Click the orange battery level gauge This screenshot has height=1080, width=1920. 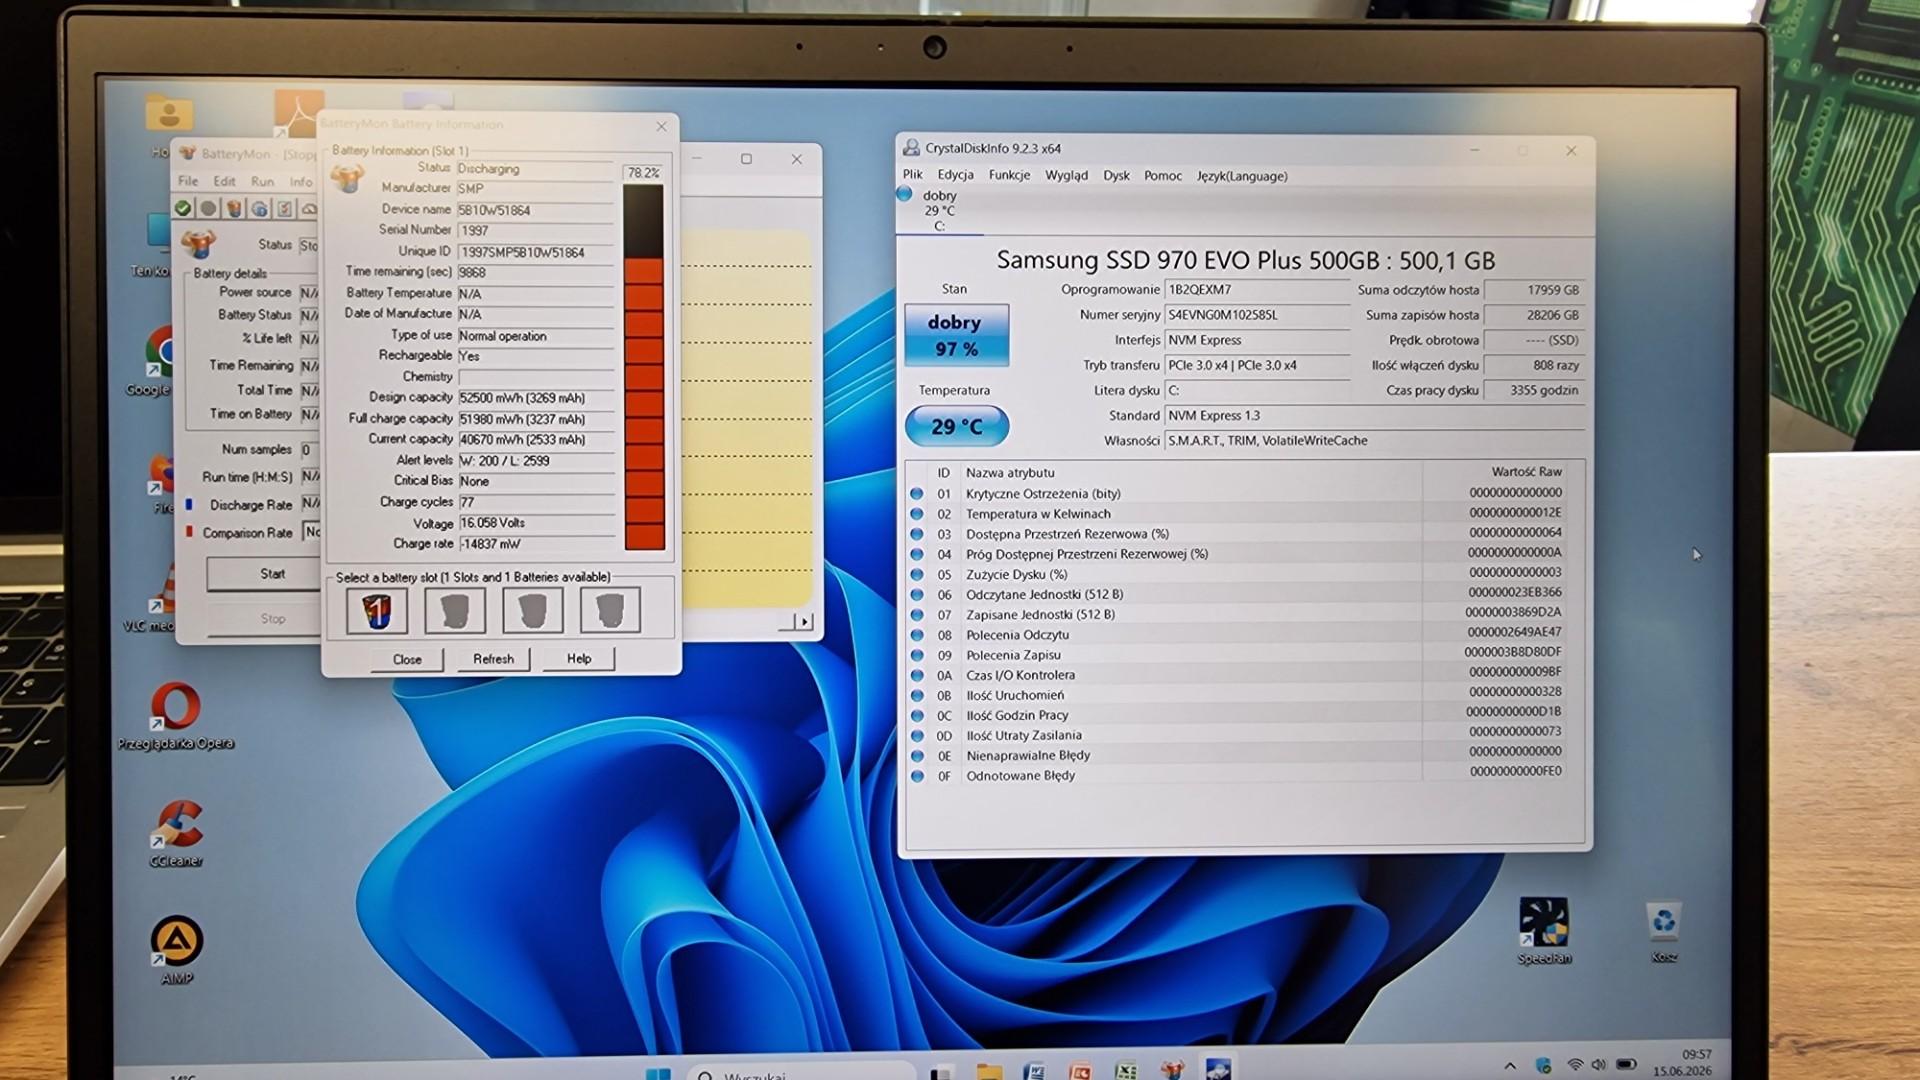(644, 367)
